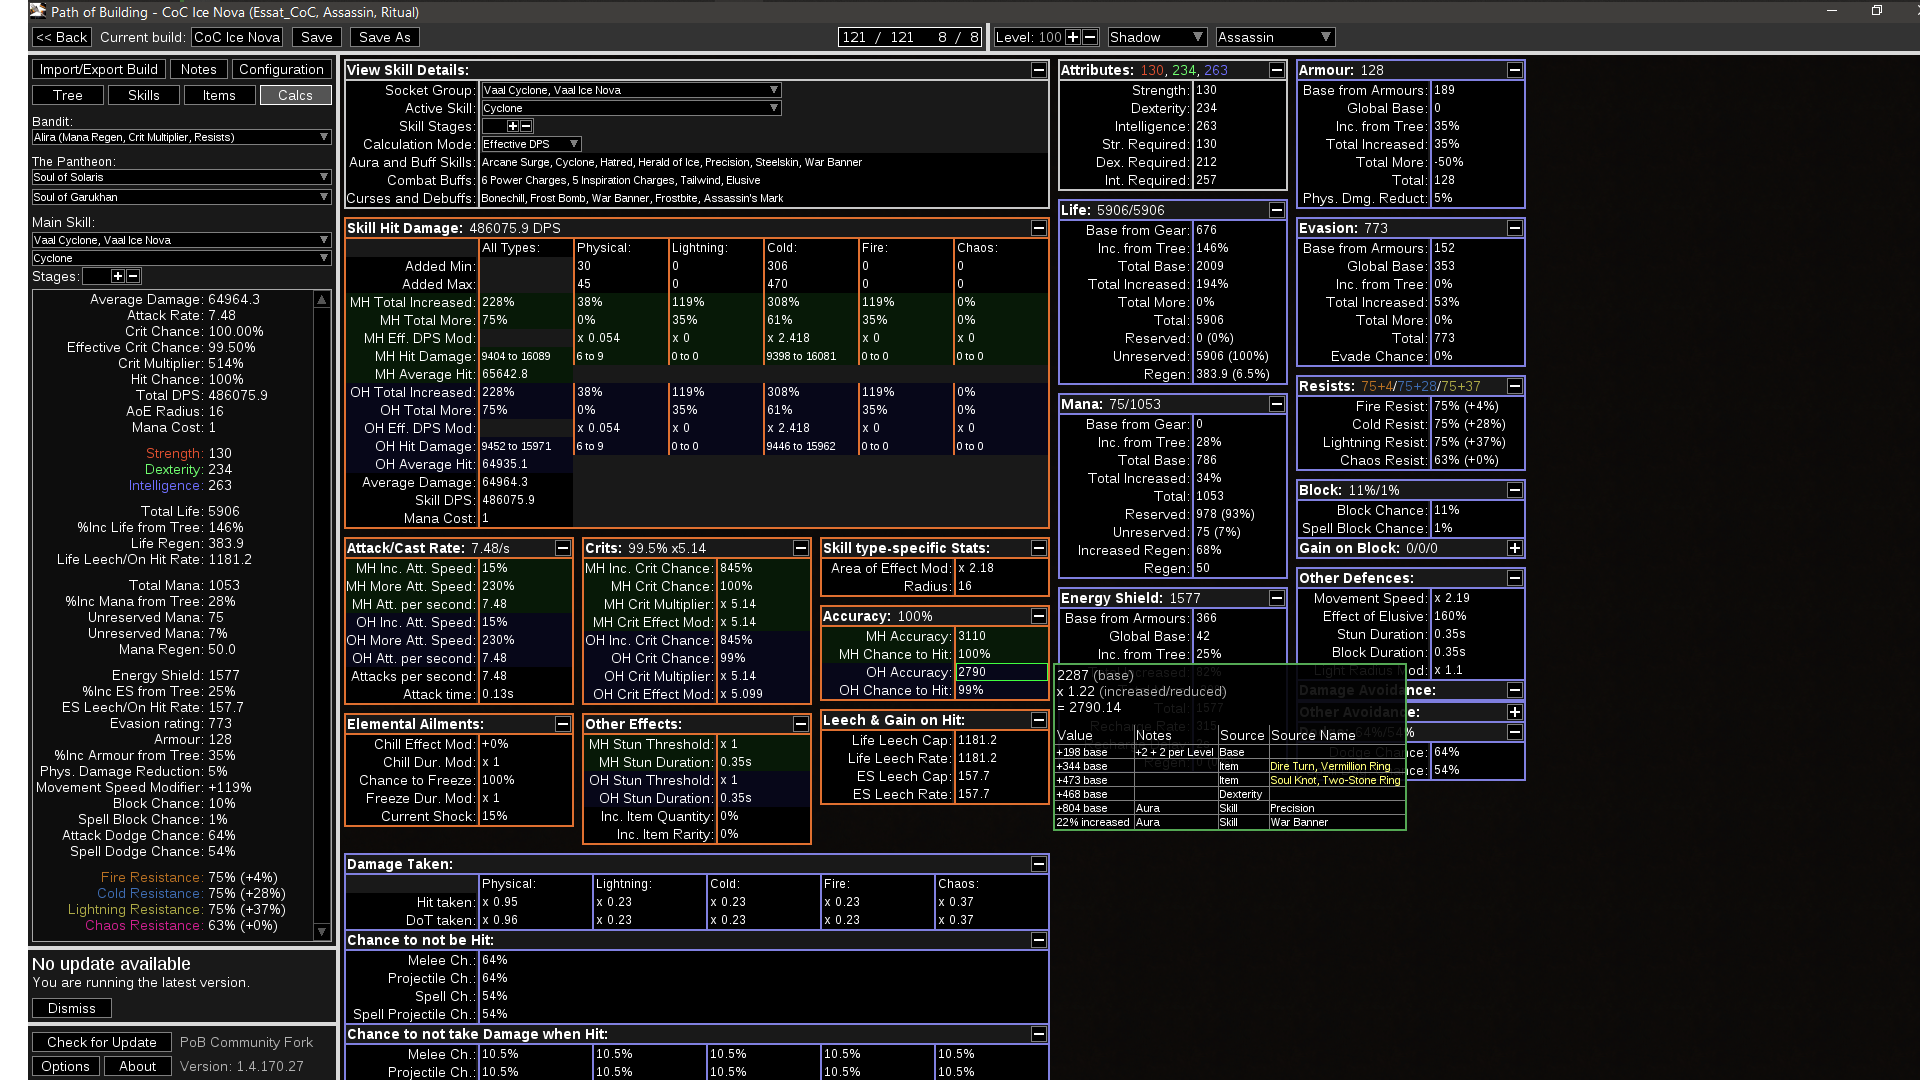Decrease character level with minus button
1920x1080 pixels.
(1090, 37)
